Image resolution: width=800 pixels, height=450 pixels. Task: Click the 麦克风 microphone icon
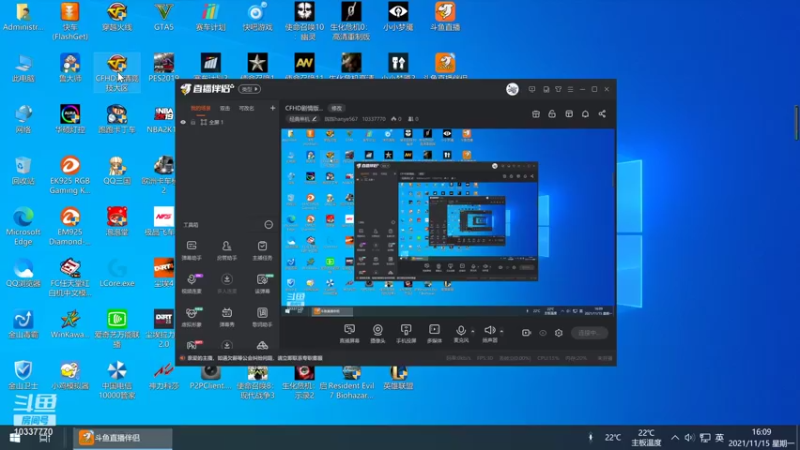(x=460, y=331)
